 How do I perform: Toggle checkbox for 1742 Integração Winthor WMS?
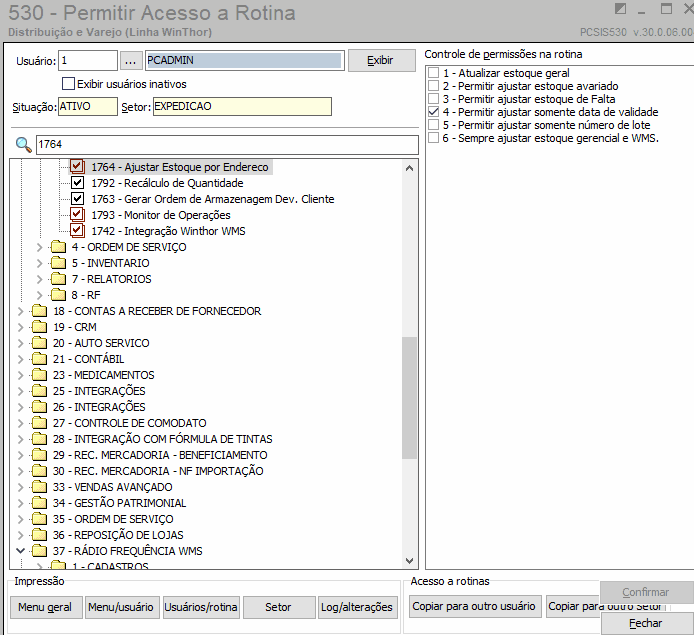pyautogui.click(x=77, y=231)
